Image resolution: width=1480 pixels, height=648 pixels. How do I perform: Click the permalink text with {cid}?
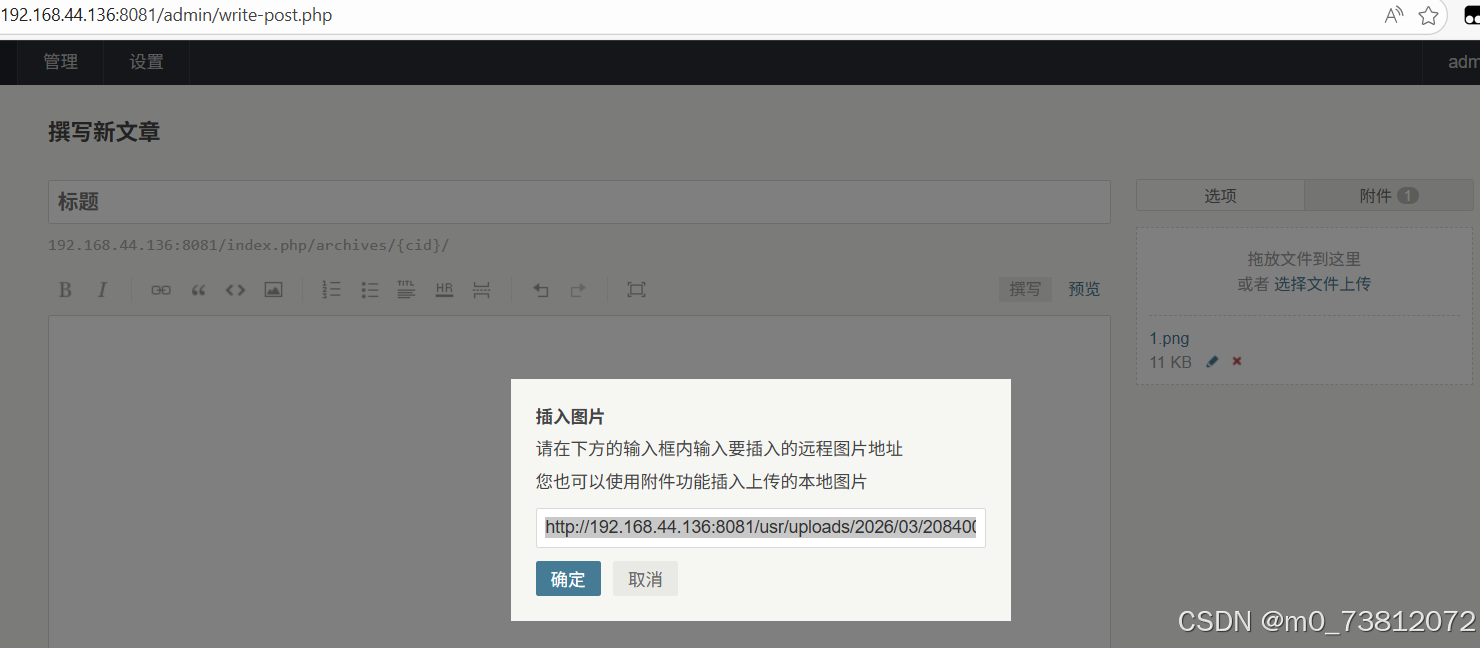(249, 245)
